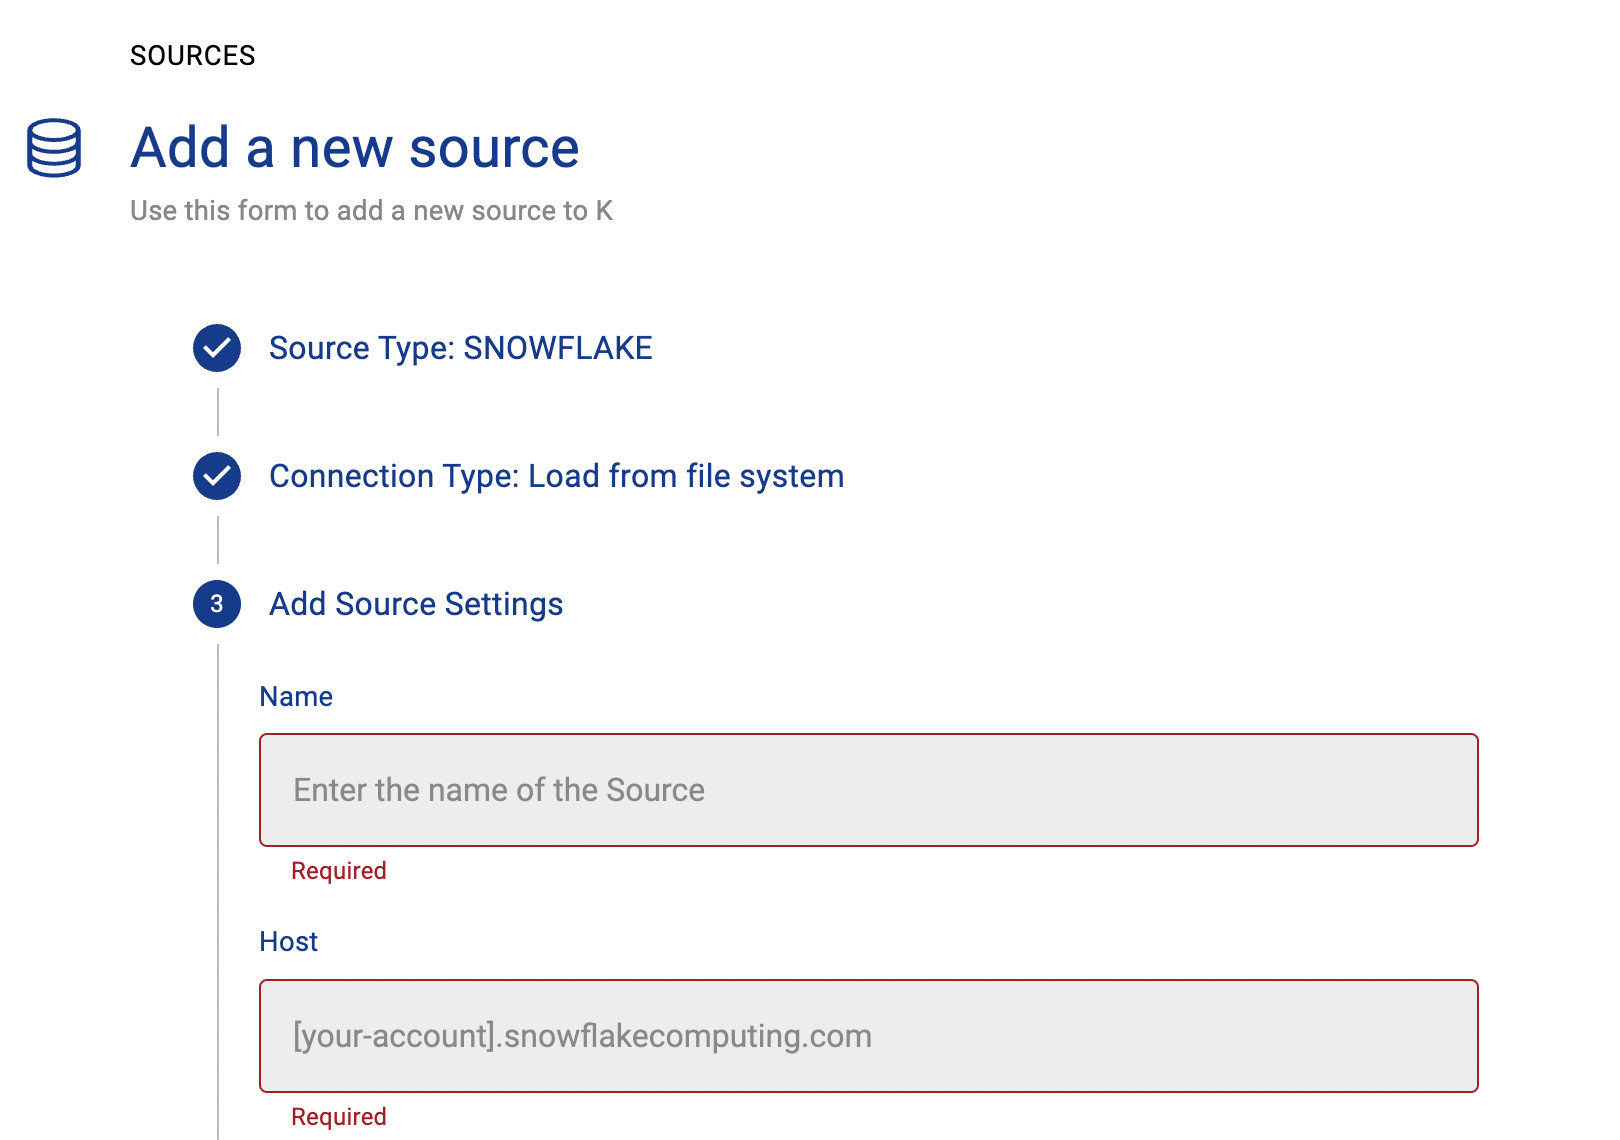This screenshot has width=1620, height=1140.
Task: Click the Host input field
Action: point(868,1036)
